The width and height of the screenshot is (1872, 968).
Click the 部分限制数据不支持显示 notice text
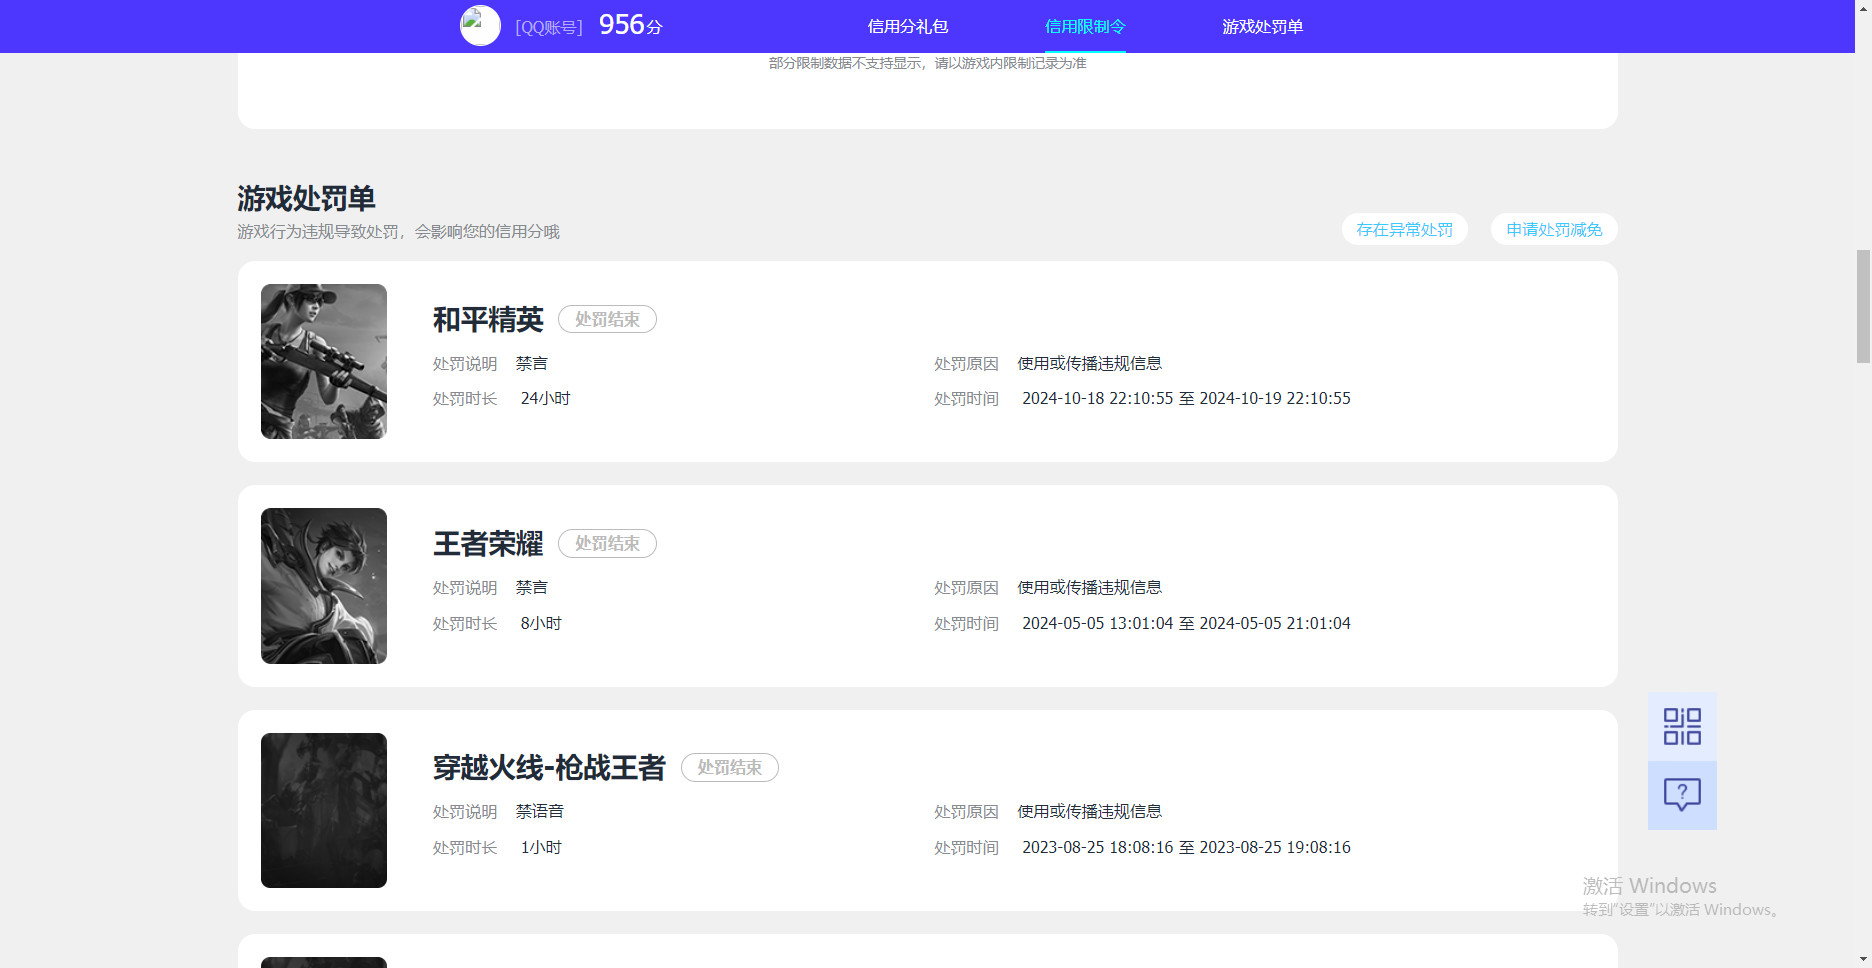927,63
